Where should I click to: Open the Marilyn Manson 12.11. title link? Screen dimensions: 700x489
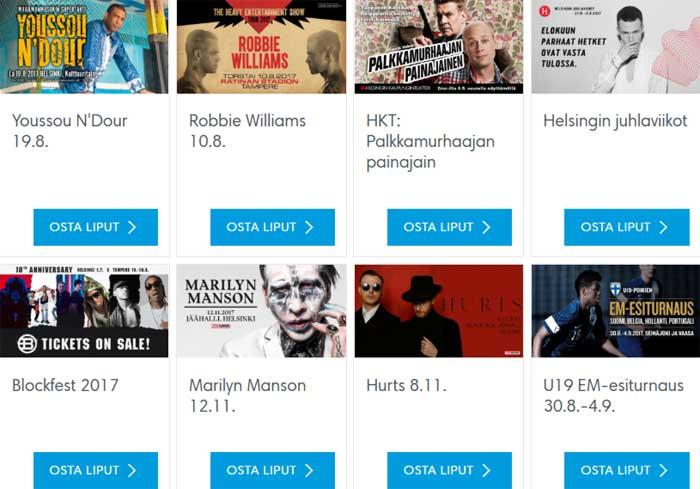click(247, 395)
